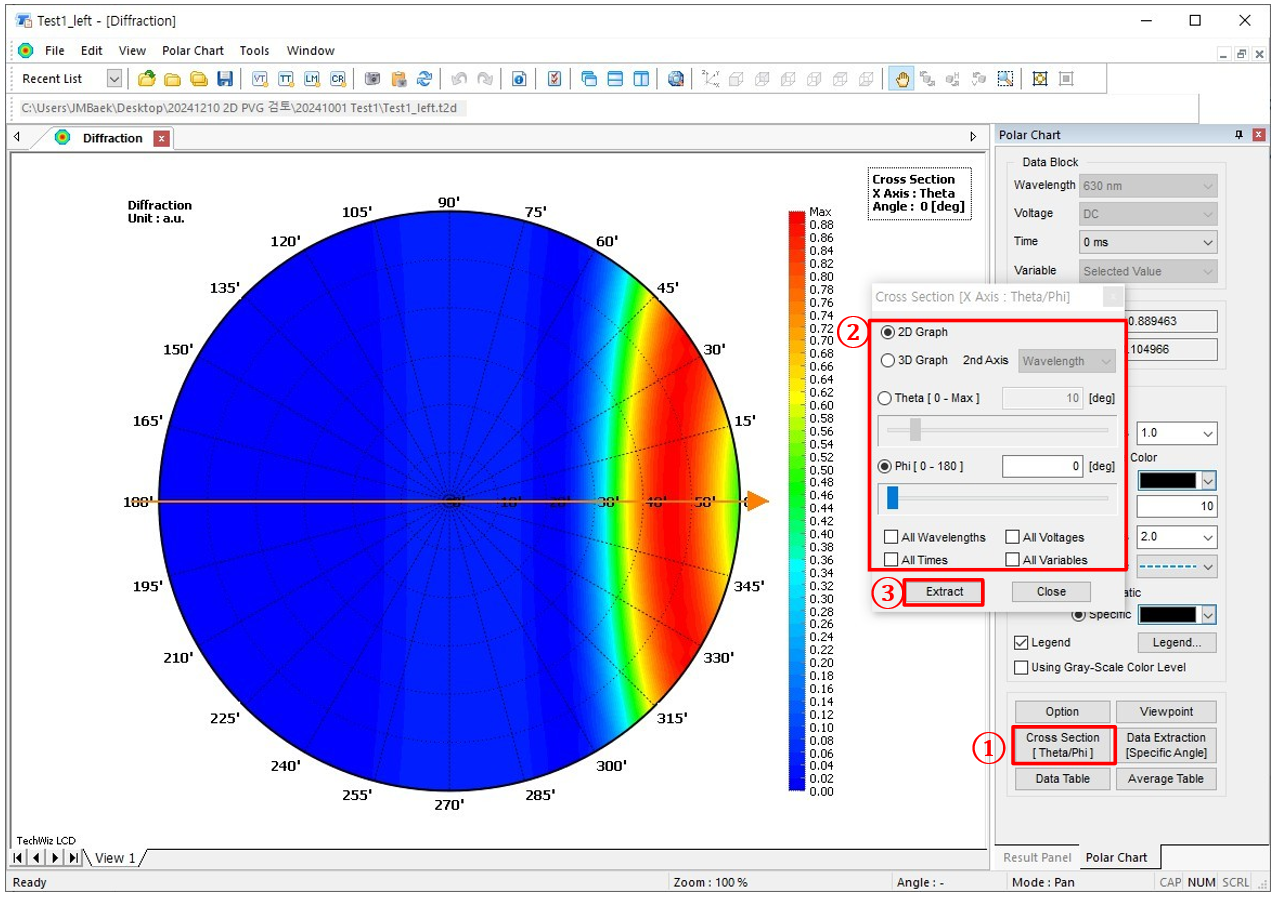Viewport: 1276px width, 897px height.
Task: Click the globe icon in toolbar
Action: click(676, 79)
